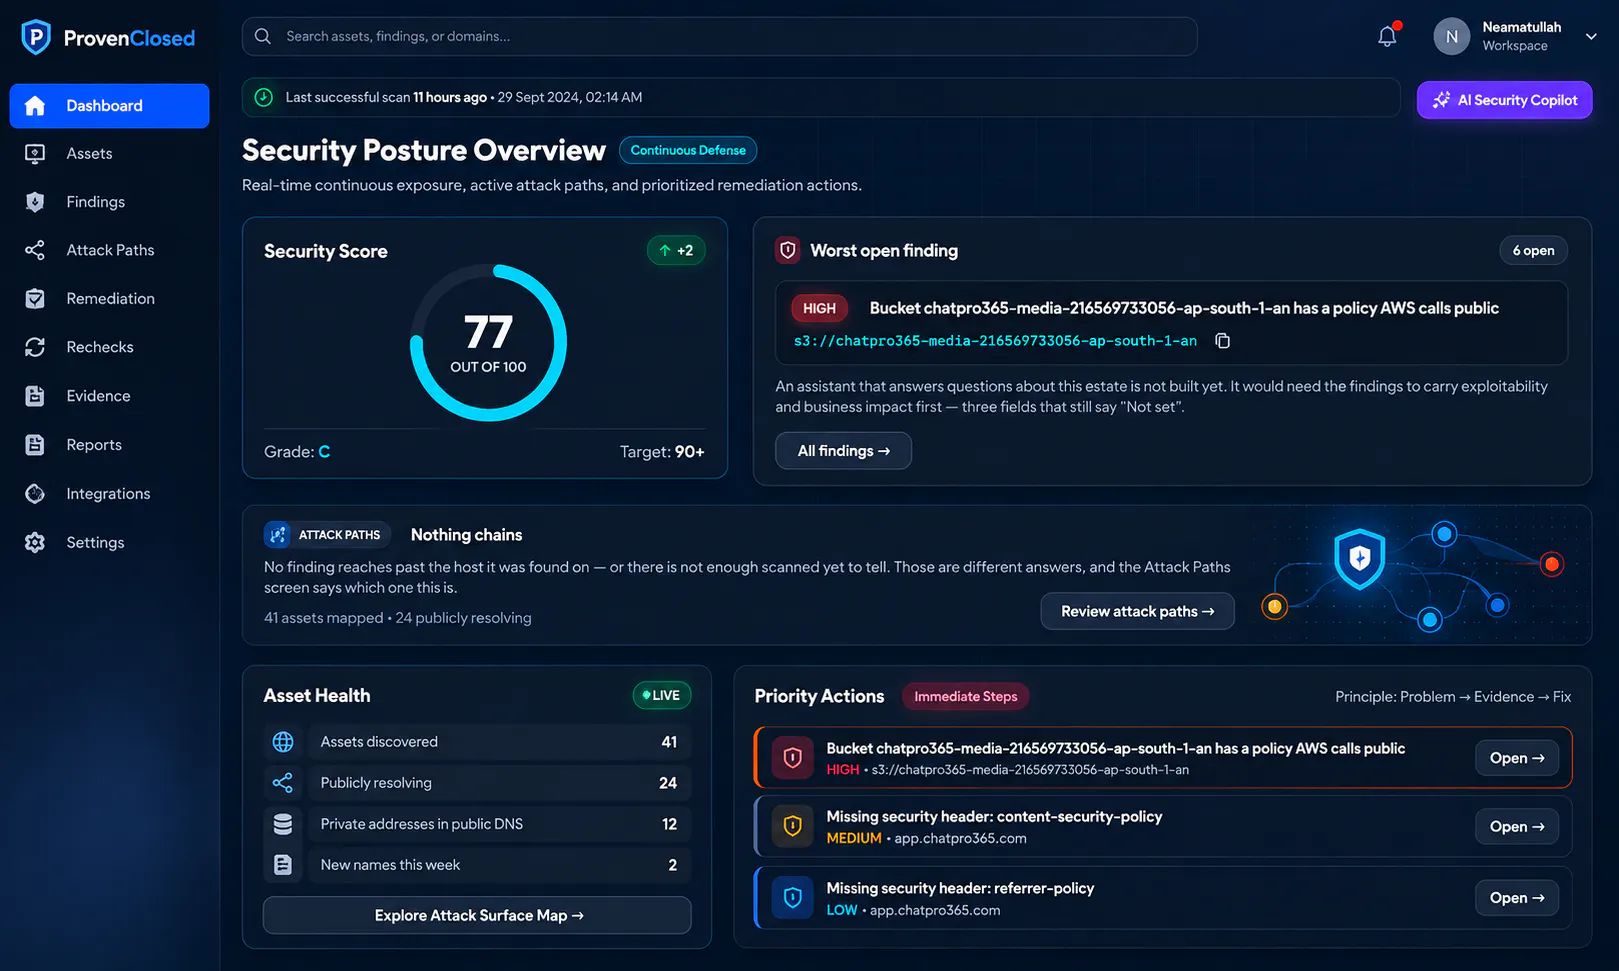The height and width of the screenshot is (971, 1619).
Task: Navigate to Attack Paths
Action: 110,250
